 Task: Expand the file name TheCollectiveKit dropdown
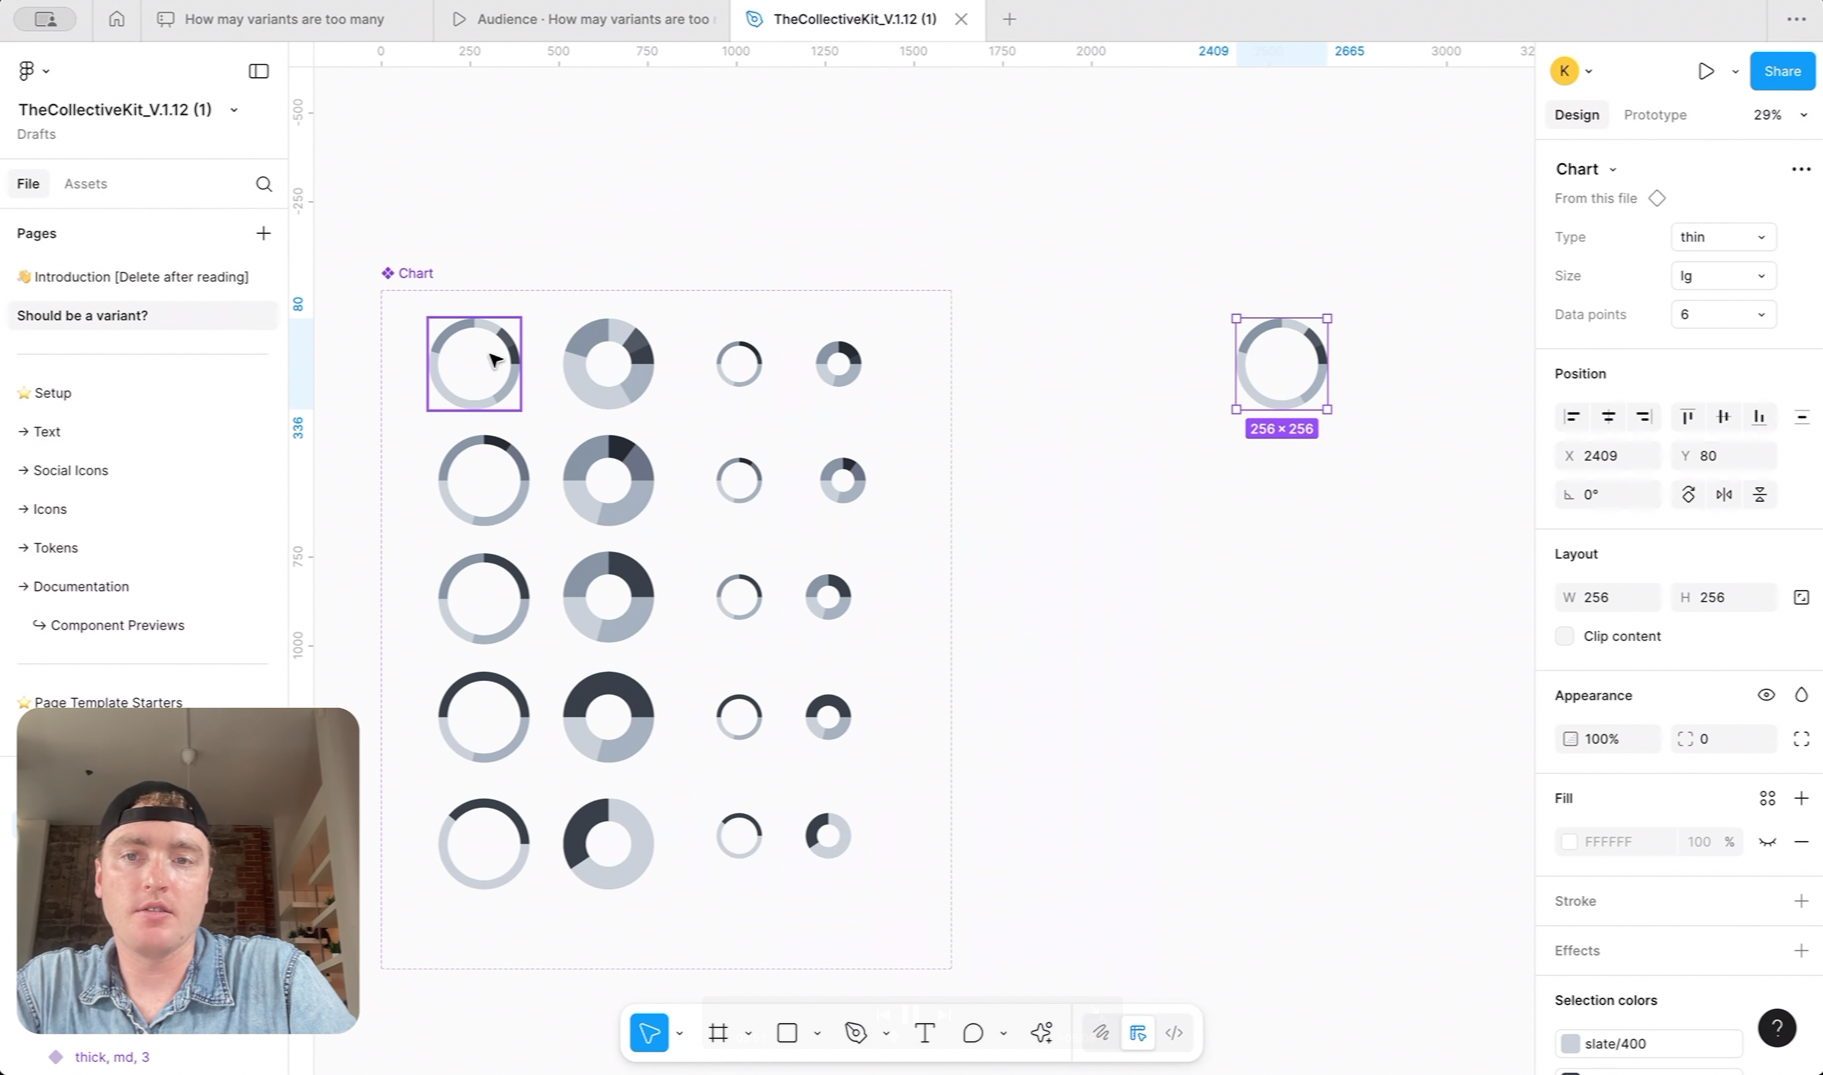(x=234, y=110)
